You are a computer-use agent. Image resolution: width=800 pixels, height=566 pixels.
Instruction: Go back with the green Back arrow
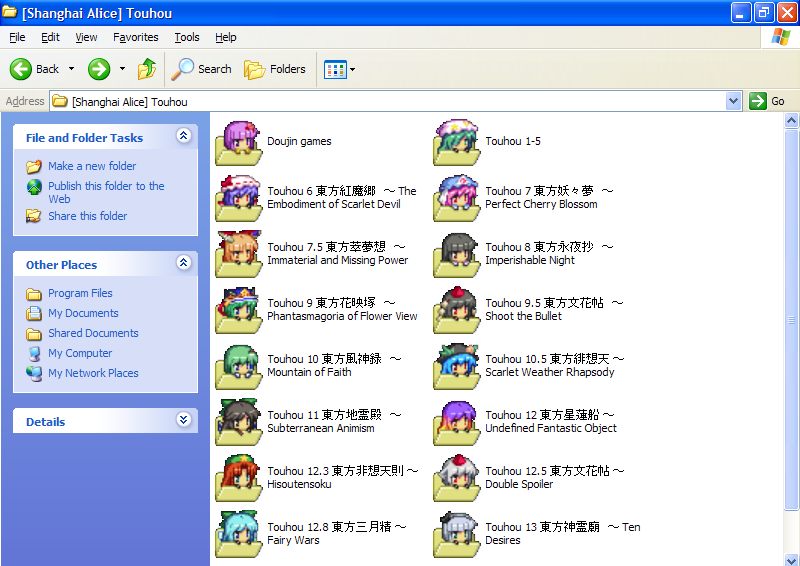[21, 69]
